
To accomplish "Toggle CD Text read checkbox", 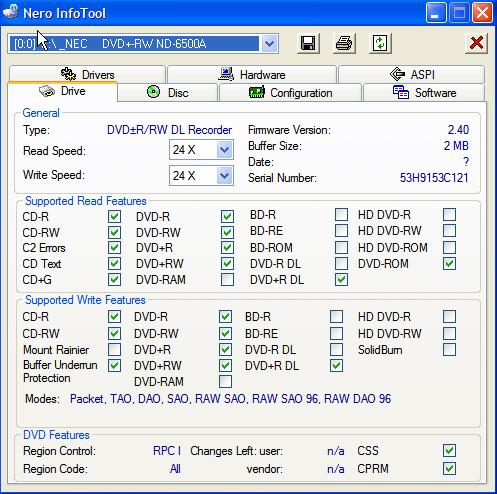I will pyautogui.click(x=114, y=264).
